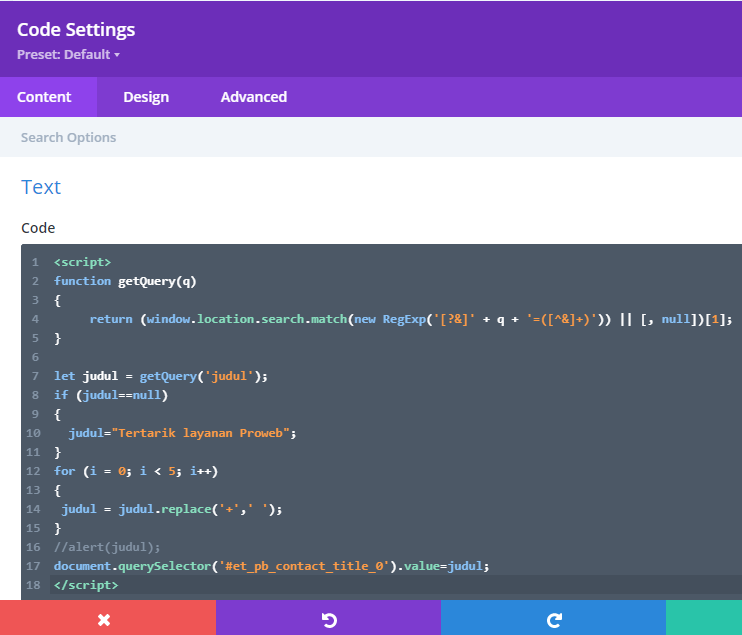
Task: Click the document.querySelector line
Action: click(272, 566)
